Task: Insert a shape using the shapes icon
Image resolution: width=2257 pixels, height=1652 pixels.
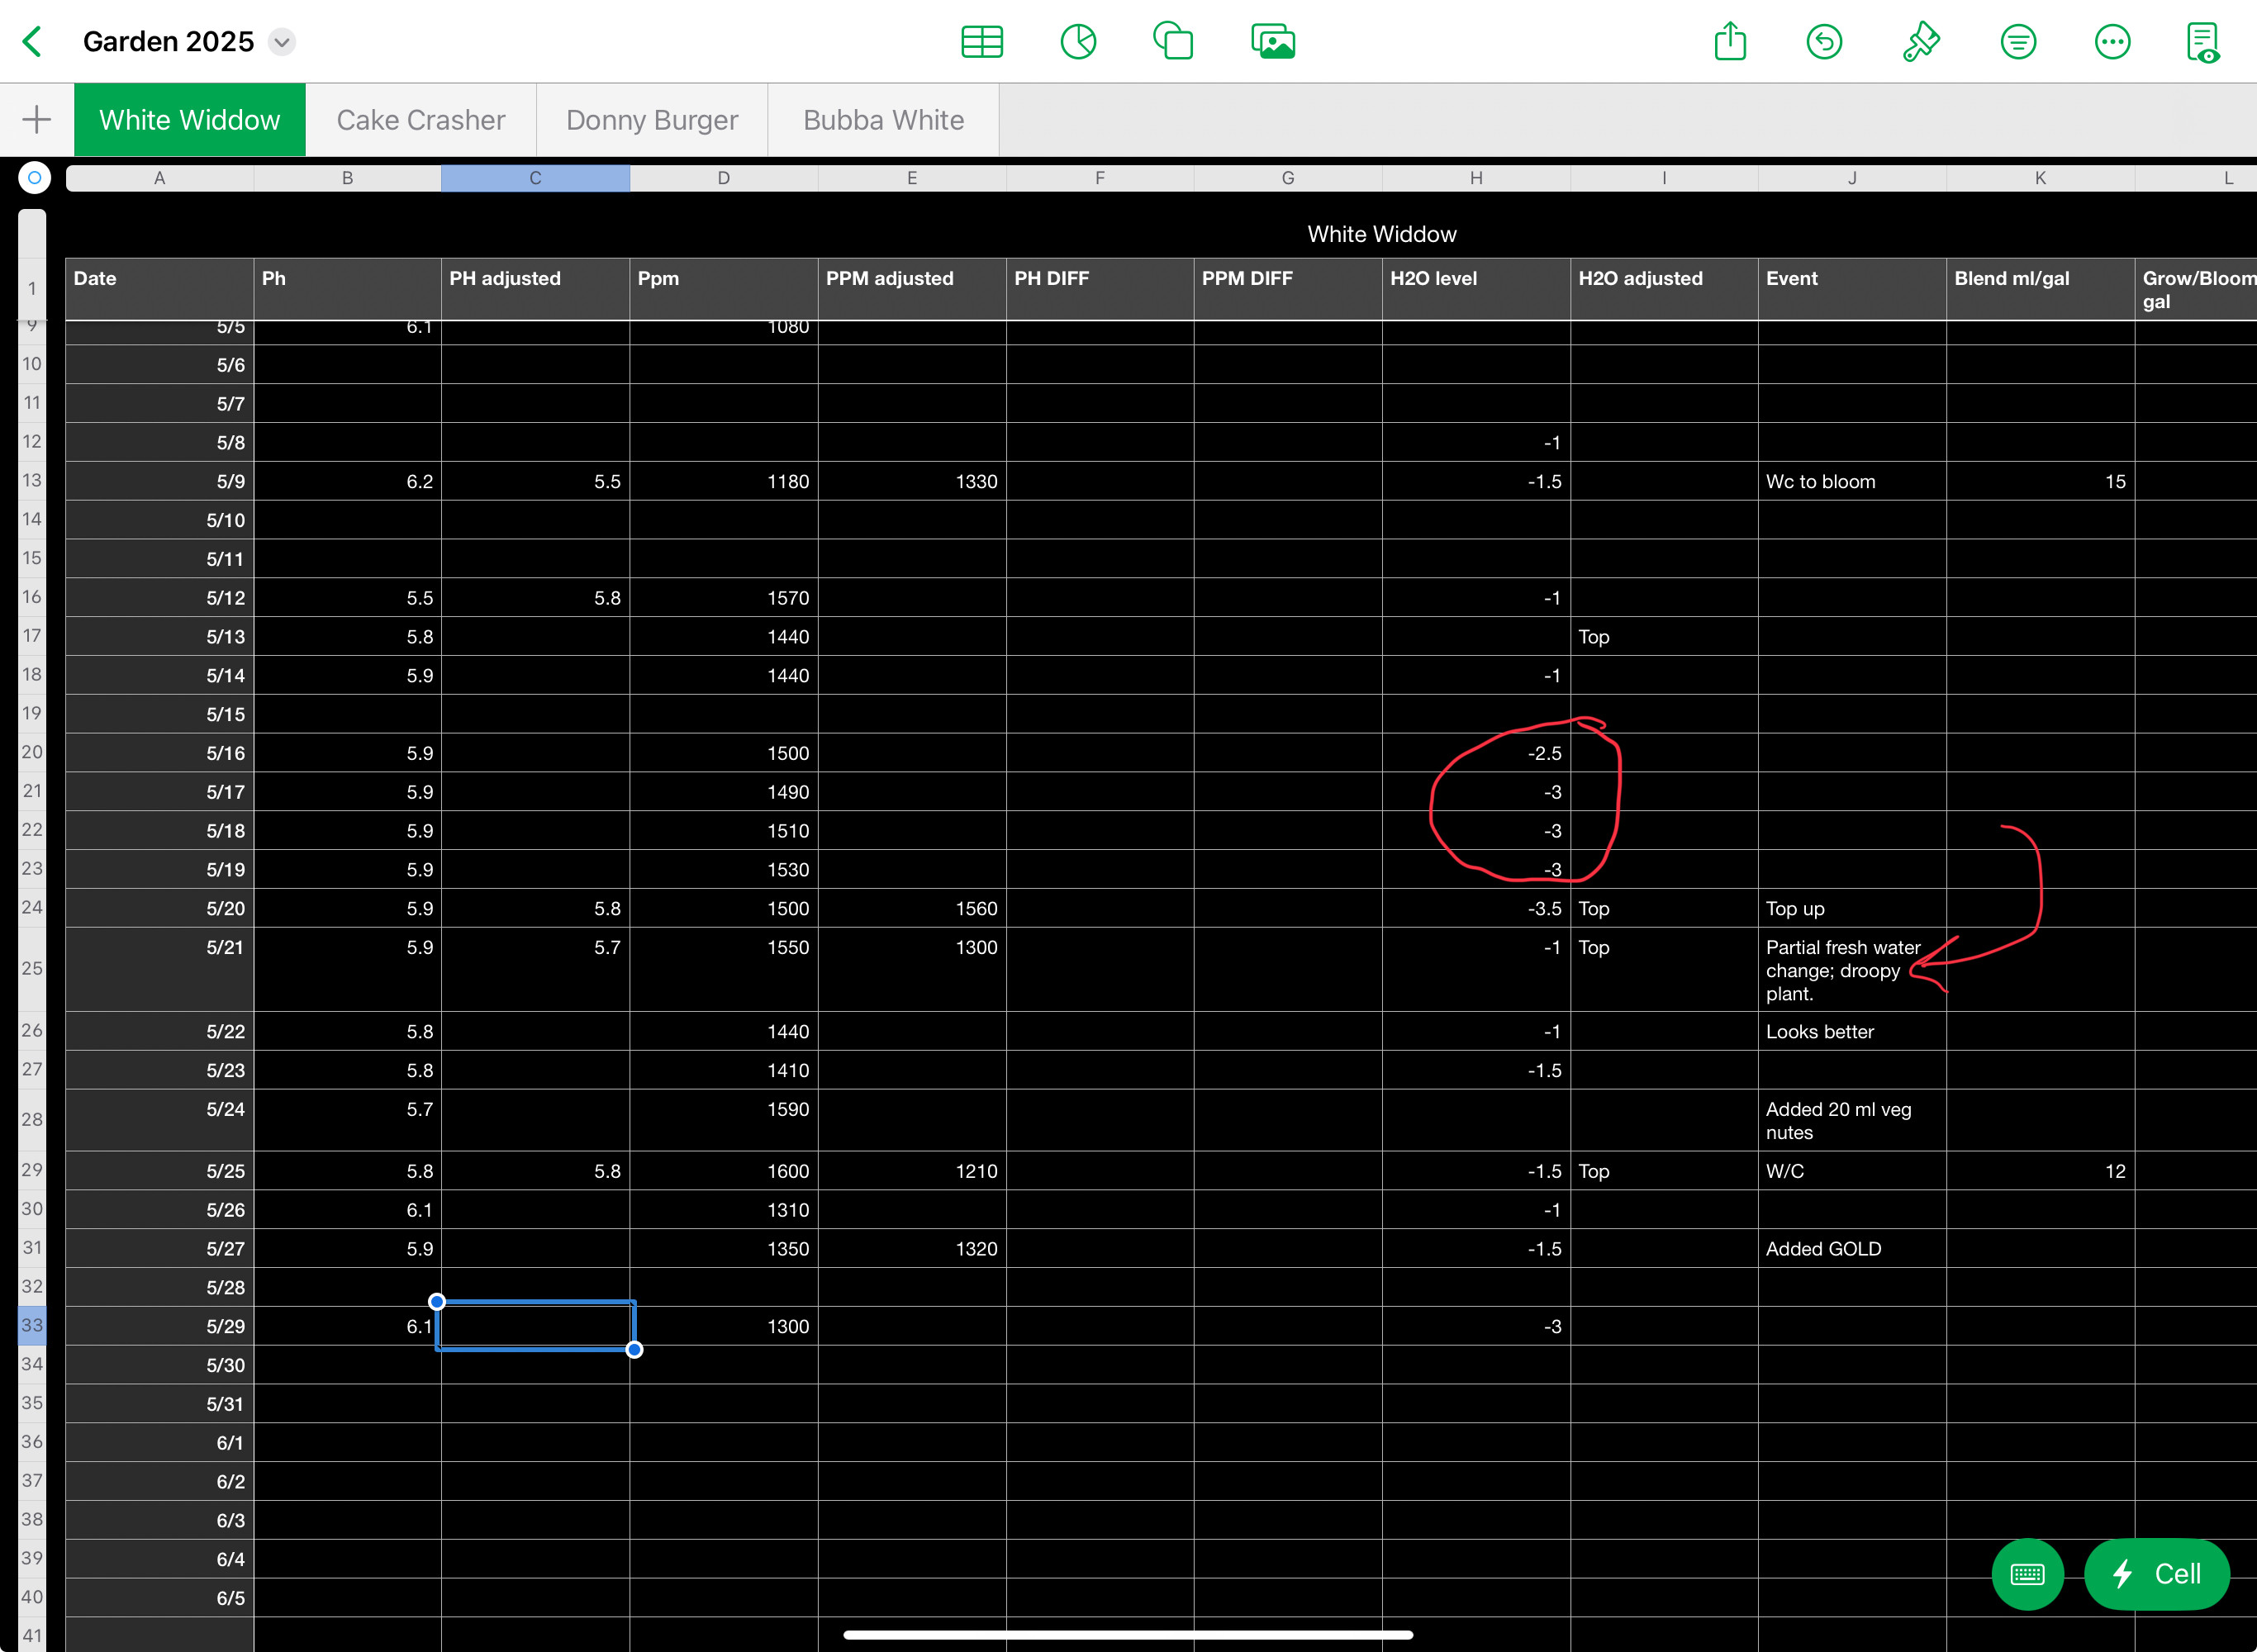Action: (1173, 42)
